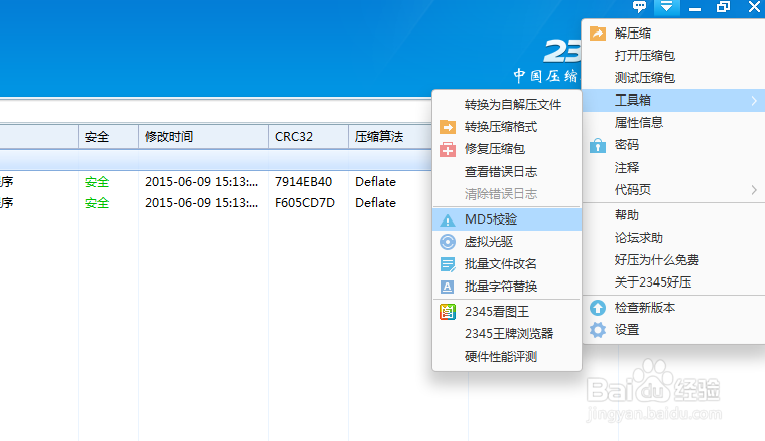Click the blue up-arrow icon for 检查新版本

pyautogui.click(x=598, y=308)
